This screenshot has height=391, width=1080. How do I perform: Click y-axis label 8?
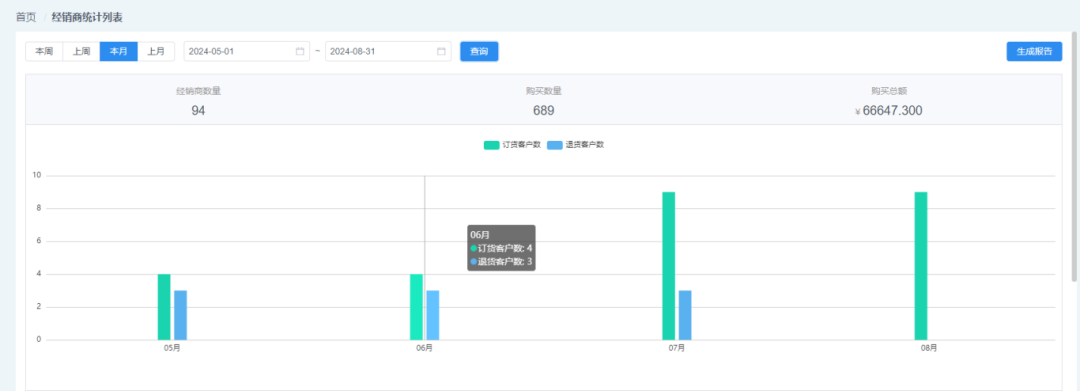[x=39, y=208]
